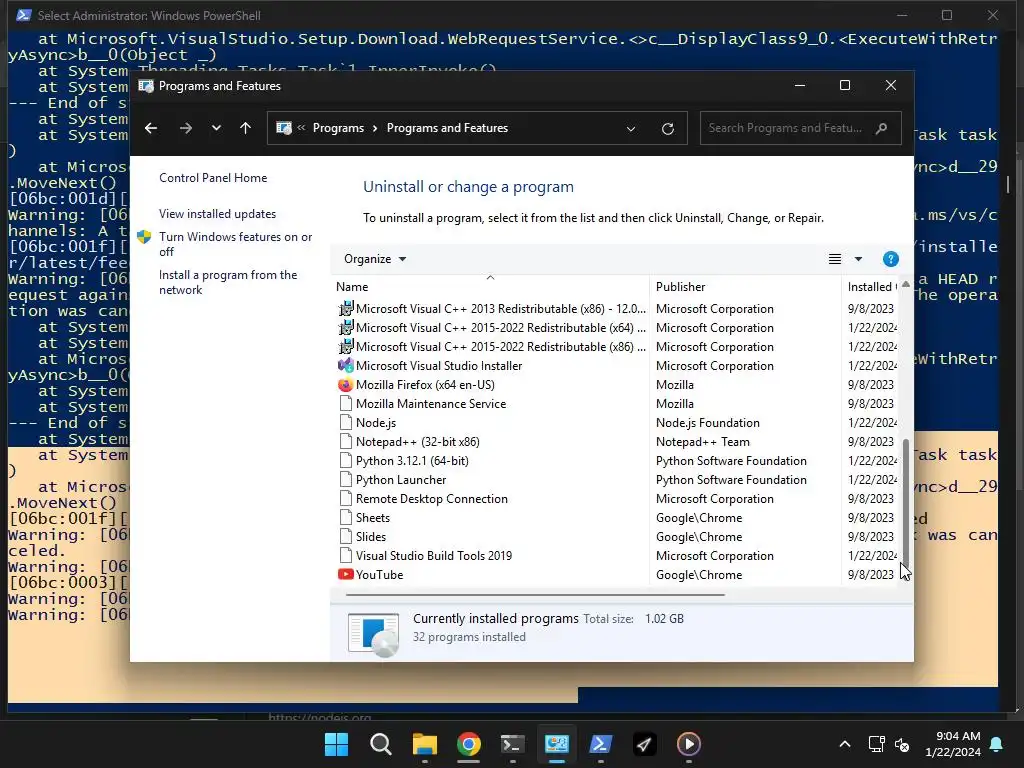Focus the Search Programs and Features box
The width and height of the screenshot is (1024, 768).
tap(801, 128)
